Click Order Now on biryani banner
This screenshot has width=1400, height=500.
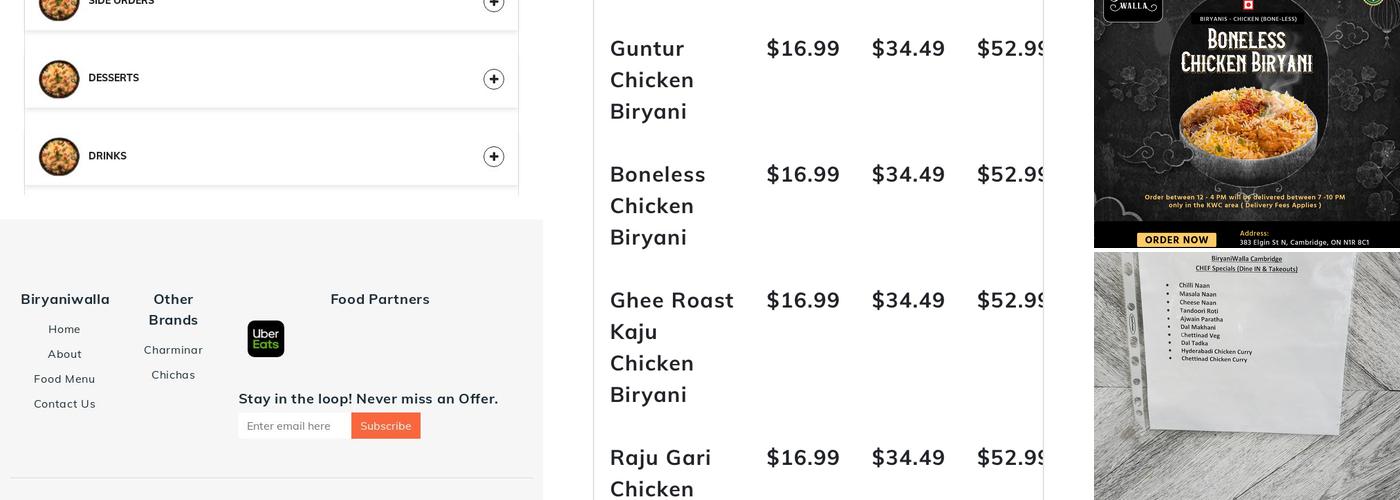point(1176,240)
